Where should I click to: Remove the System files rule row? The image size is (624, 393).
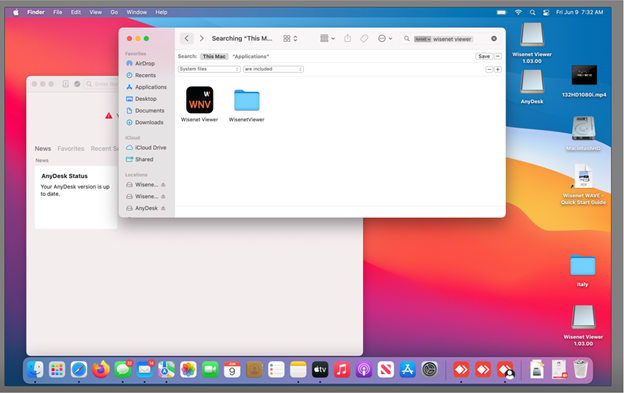point(489,70)
